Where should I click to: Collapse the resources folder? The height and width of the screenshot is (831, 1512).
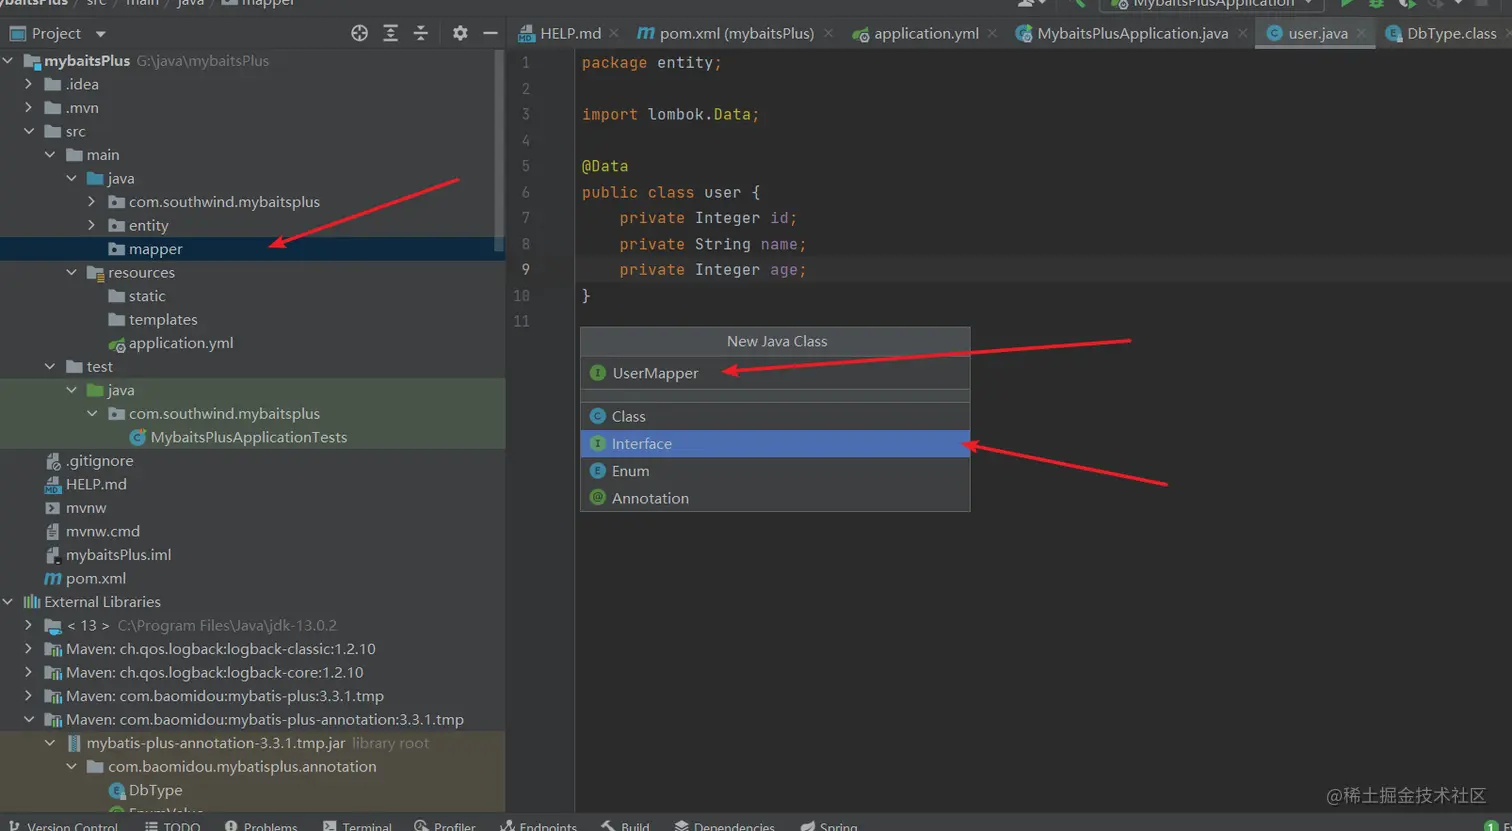[x=71, y=272]
